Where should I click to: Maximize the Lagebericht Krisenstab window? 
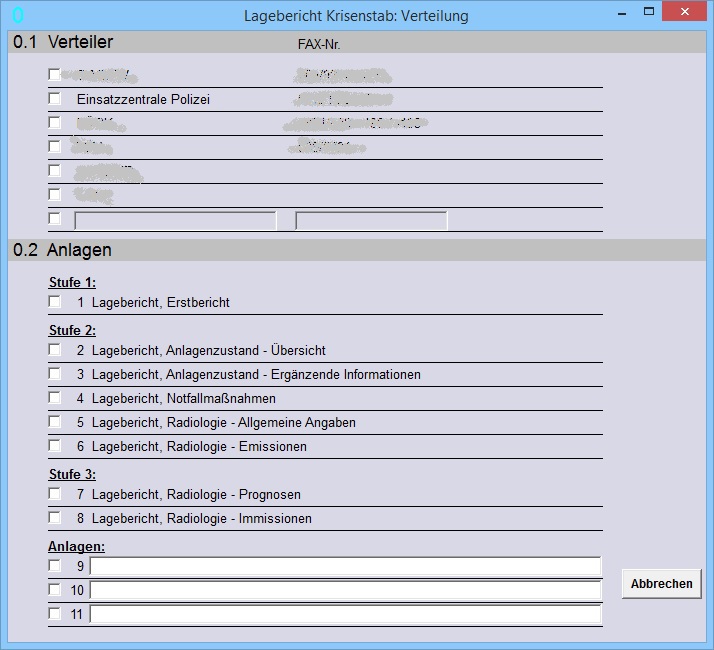(x=649, y=12)
